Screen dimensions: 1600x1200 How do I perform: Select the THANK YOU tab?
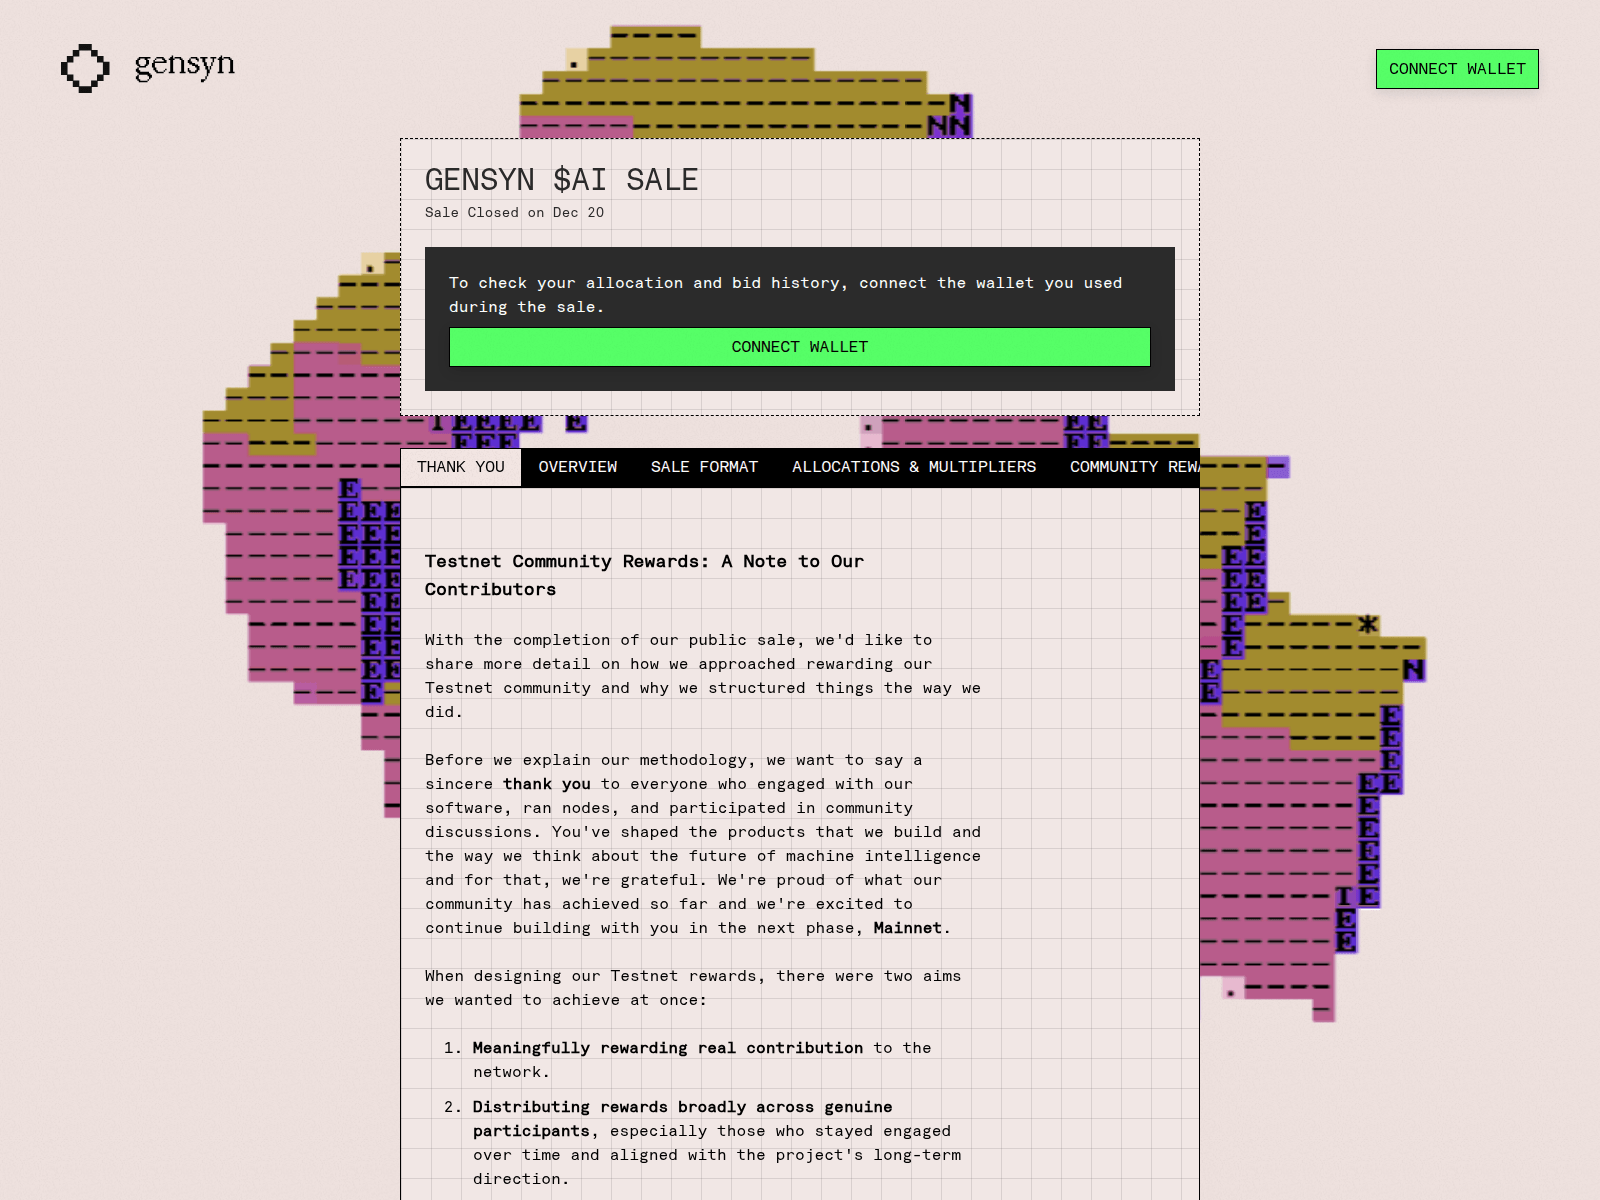pos(460,466)
